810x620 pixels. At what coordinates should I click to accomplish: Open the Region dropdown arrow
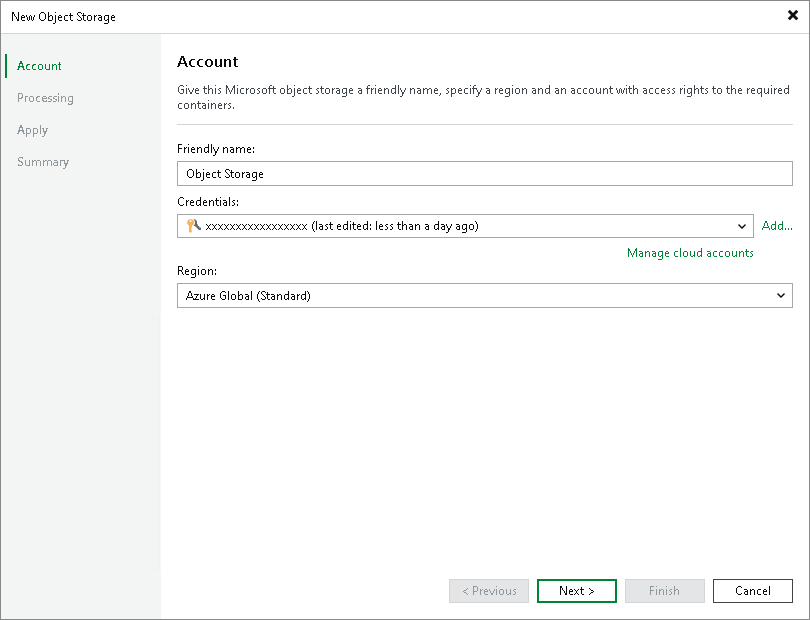(x=781, y=296)
